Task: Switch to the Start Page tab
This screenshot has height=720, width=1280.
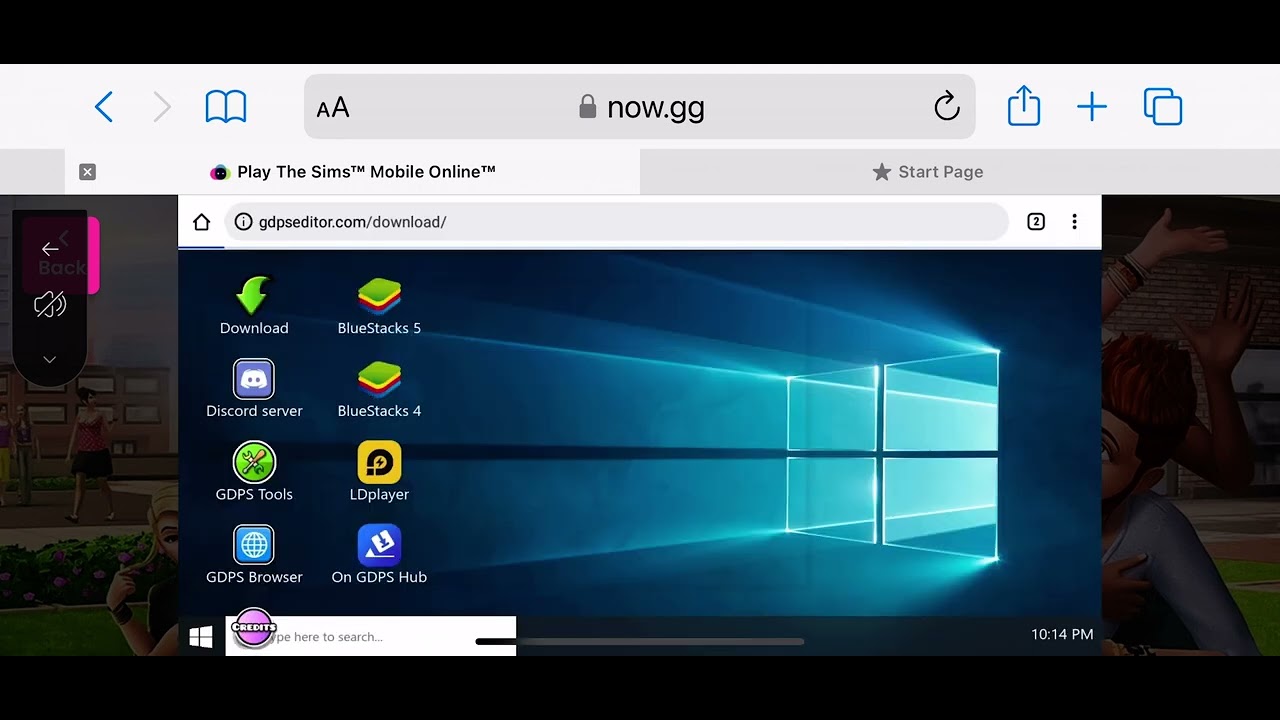Action: click(x=928, y=172)
